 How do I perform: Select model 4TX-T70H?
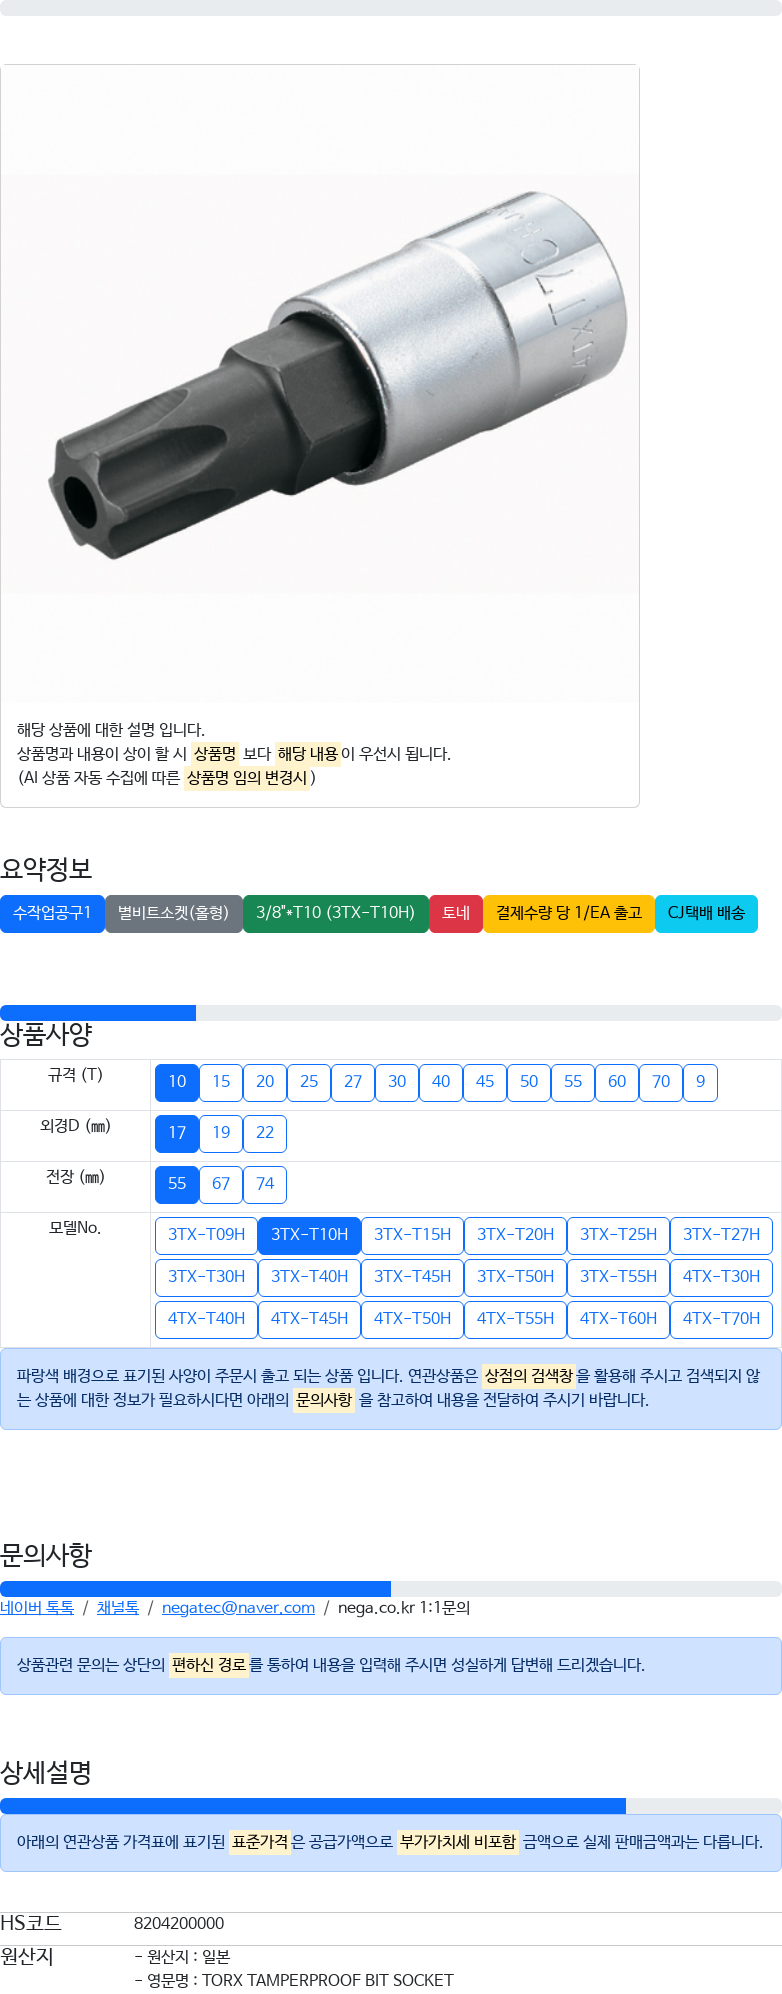coord(721,1319)
